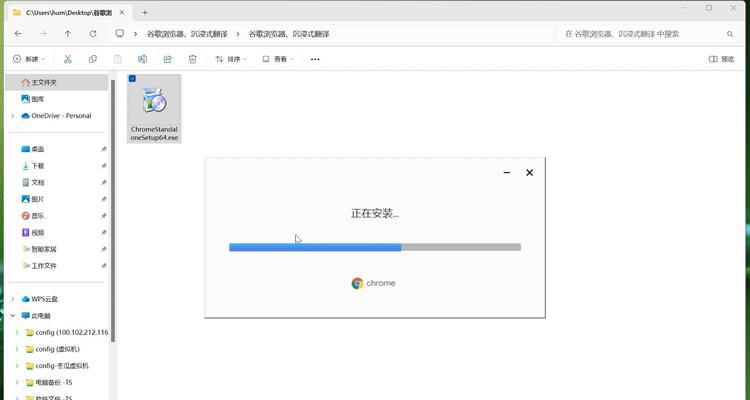The height and width of the screenshot is (400, 750).
Task: Select 主文件夹 in the sidebar
Action: point(57,82)
